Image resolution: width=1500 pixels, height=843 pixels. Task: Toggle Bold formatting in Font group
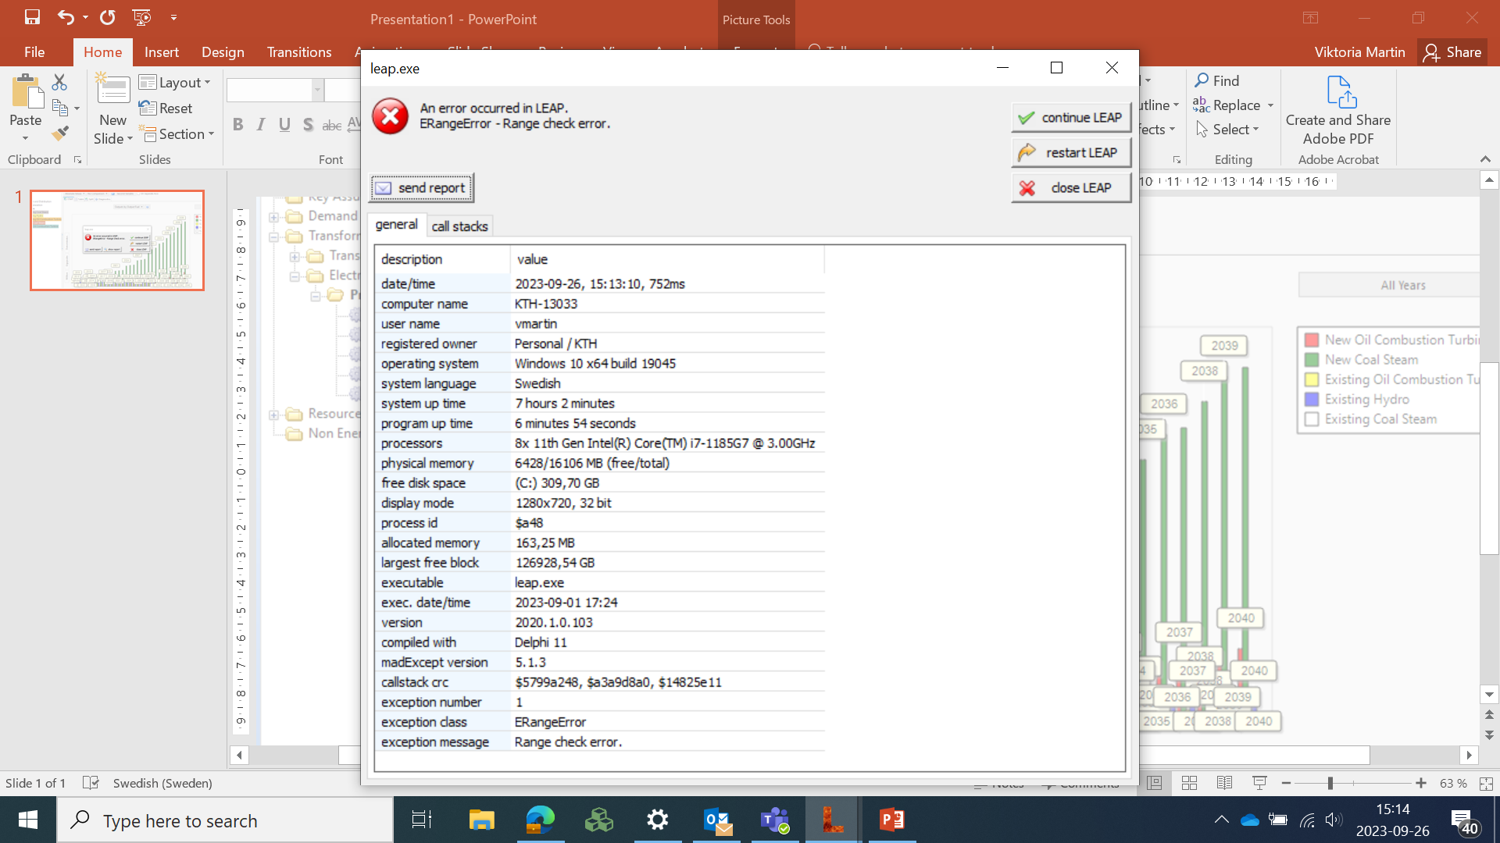pos(237,125)
